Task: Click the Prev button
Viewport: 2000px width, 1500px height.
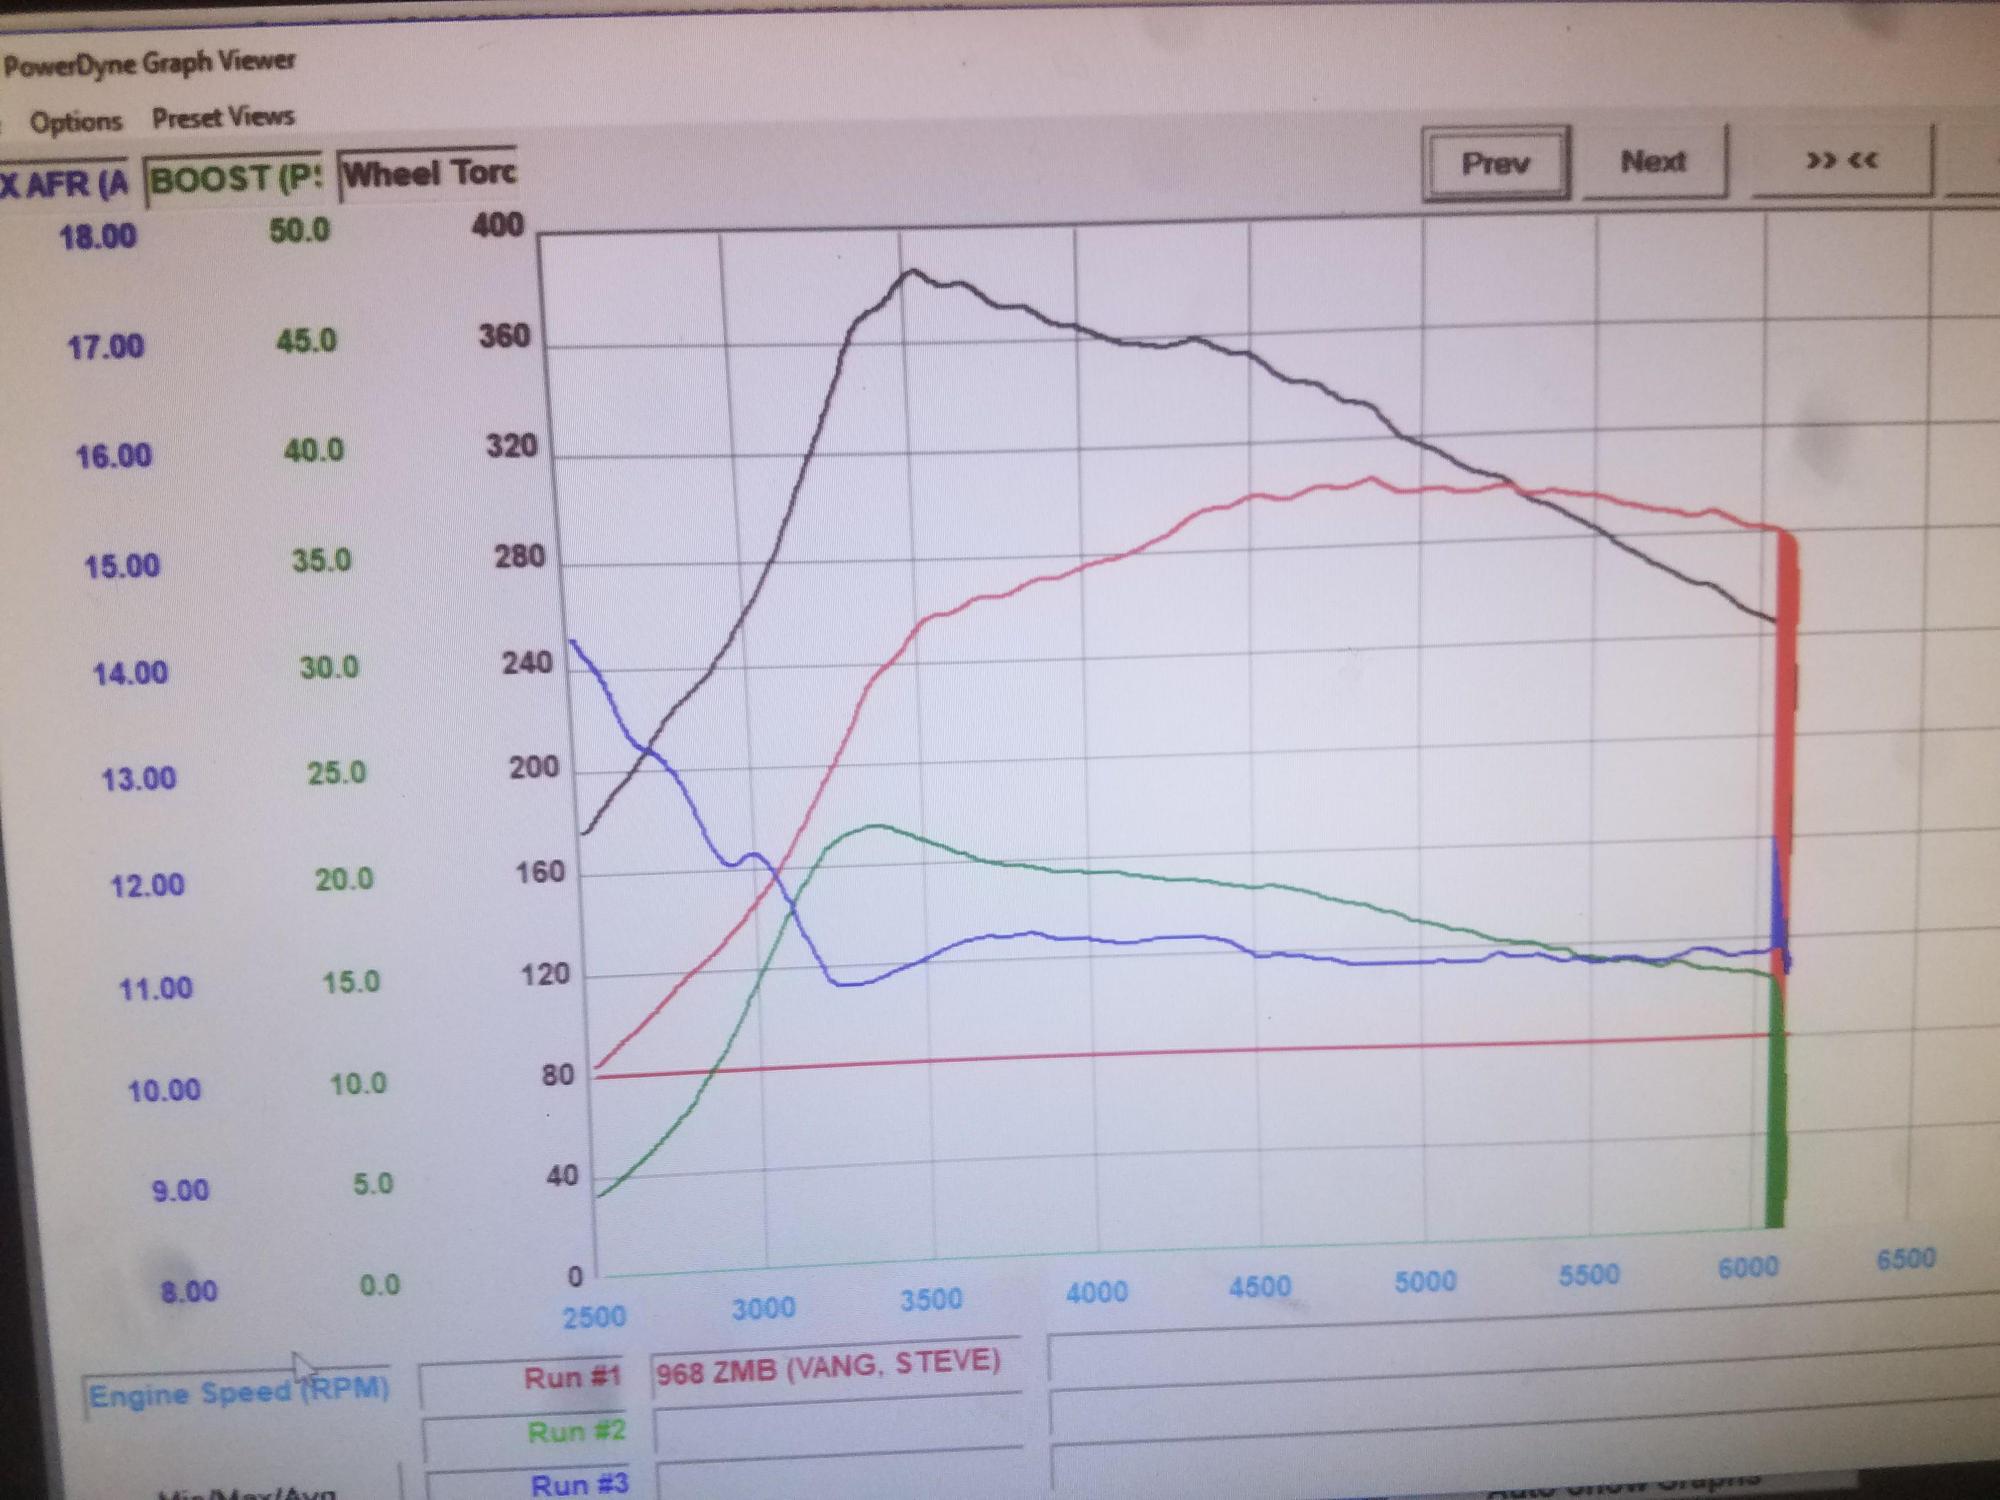Action: pyautogui.click(x=1495, y=163)
